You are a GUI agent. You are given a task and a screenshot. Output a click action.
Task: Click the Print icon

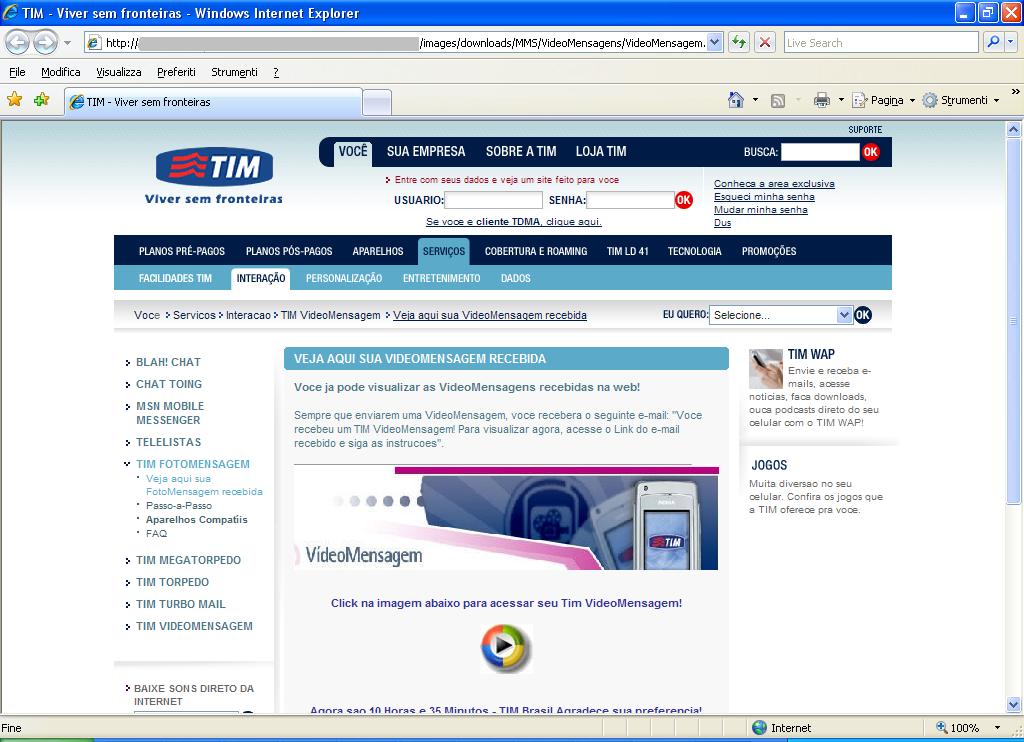tap(822, 100)
